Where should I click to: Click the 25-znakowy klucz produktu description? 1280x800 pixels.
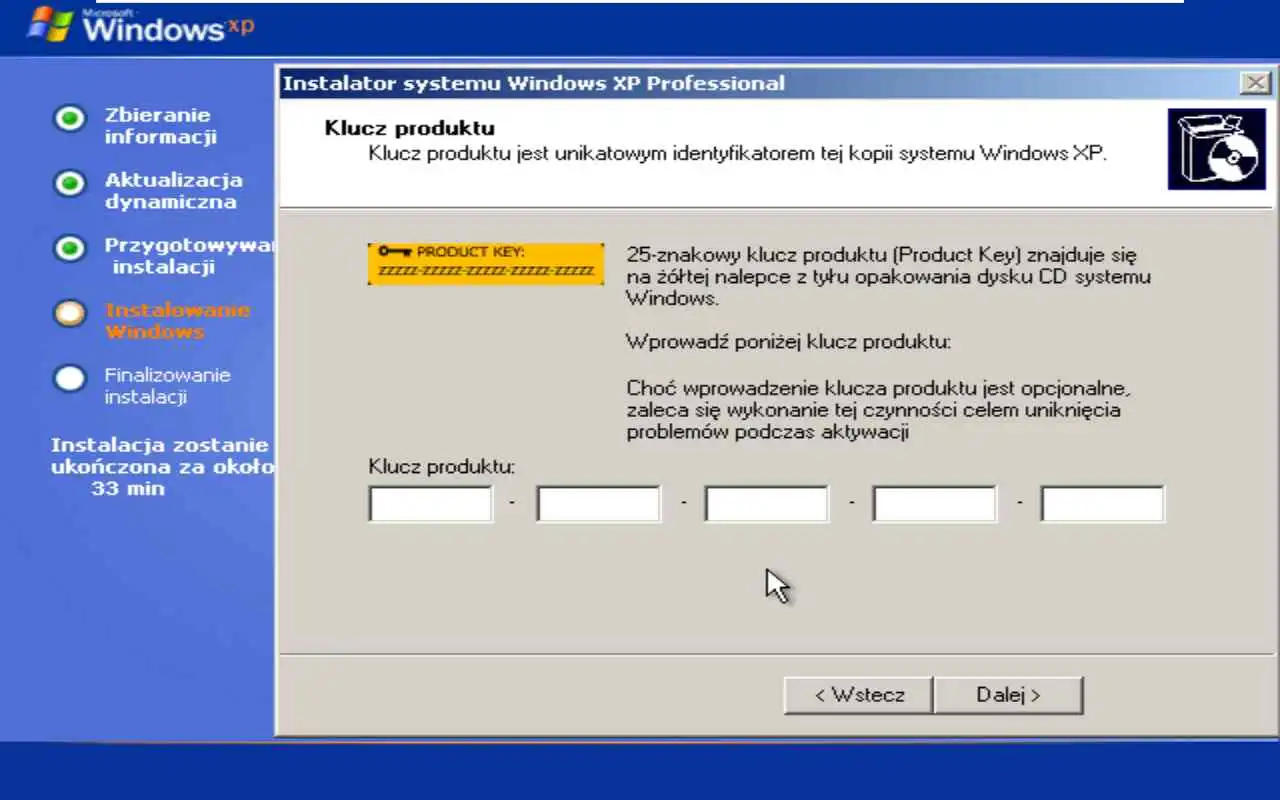[x=888, y=276]
